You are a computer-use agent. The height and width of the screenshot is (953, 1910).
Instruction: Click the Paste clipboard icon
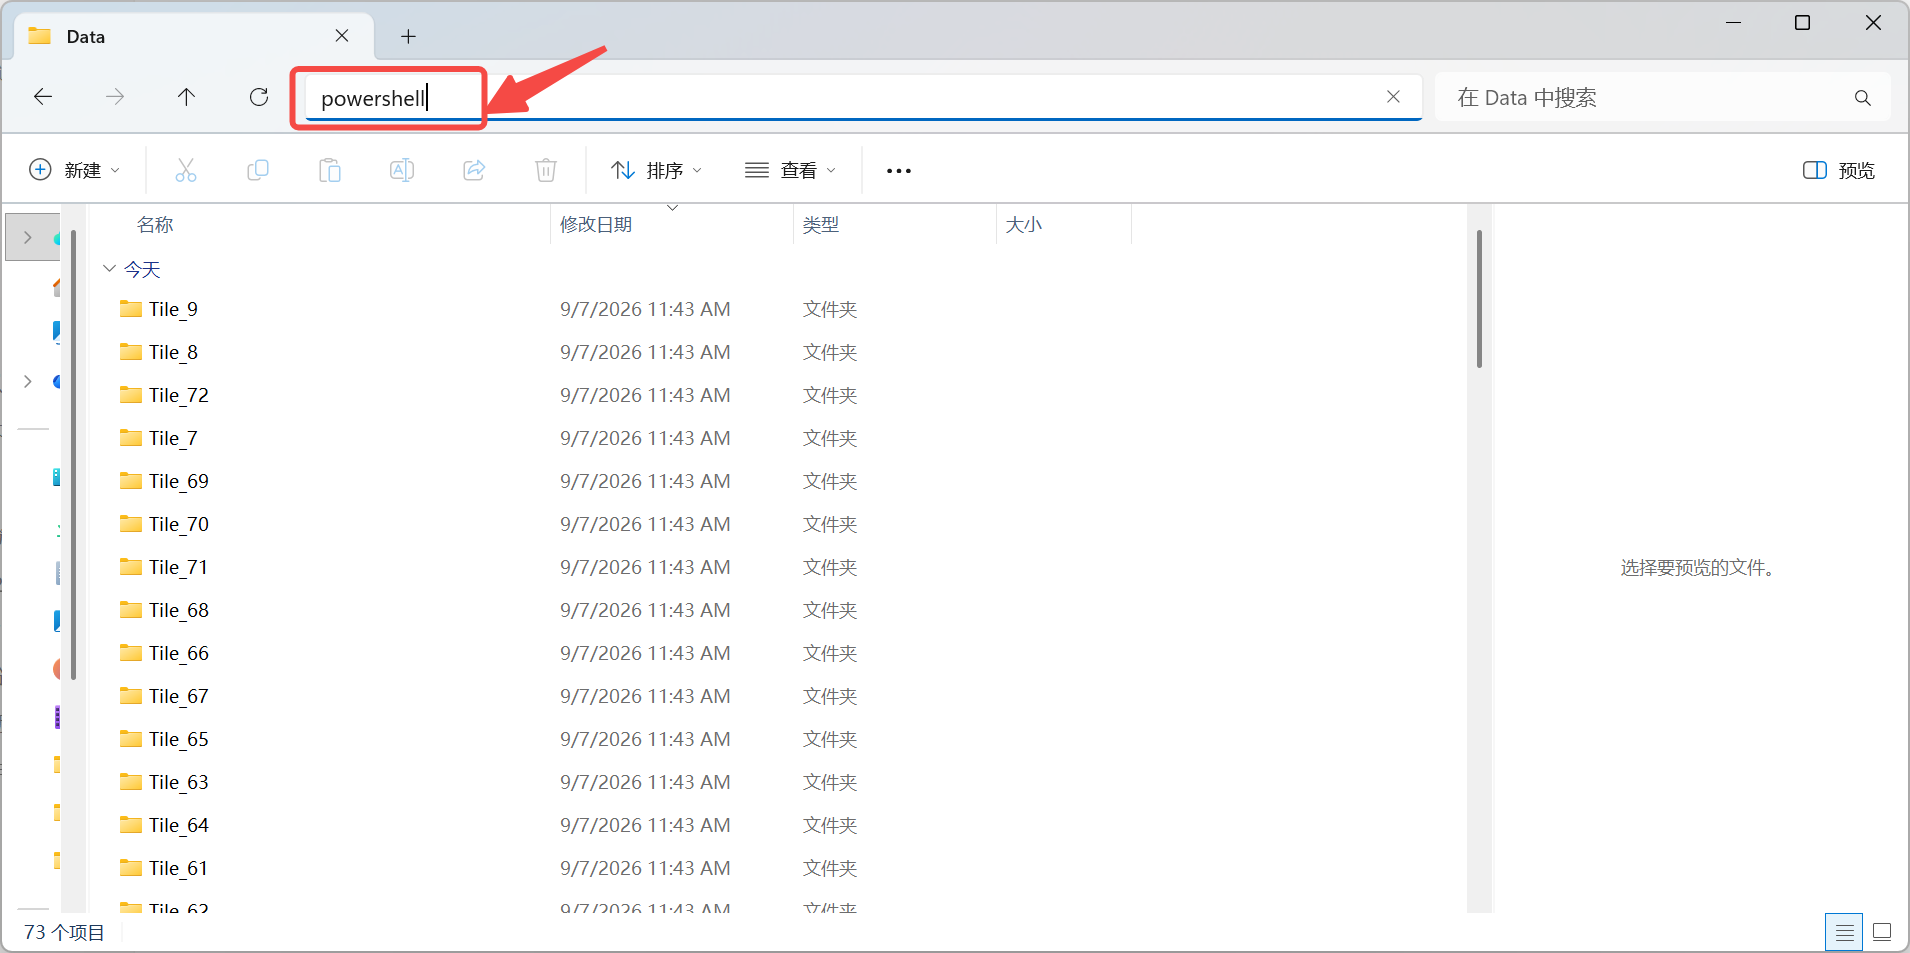pos(330,170)
